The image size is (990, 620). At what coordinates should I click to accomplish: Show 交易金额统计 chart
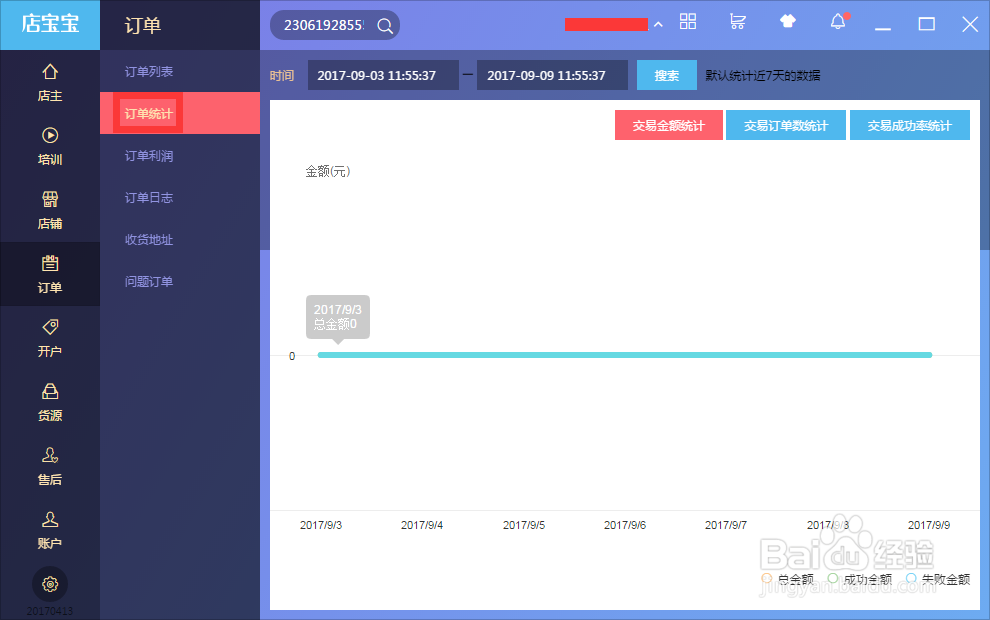(x=669, y=125)
